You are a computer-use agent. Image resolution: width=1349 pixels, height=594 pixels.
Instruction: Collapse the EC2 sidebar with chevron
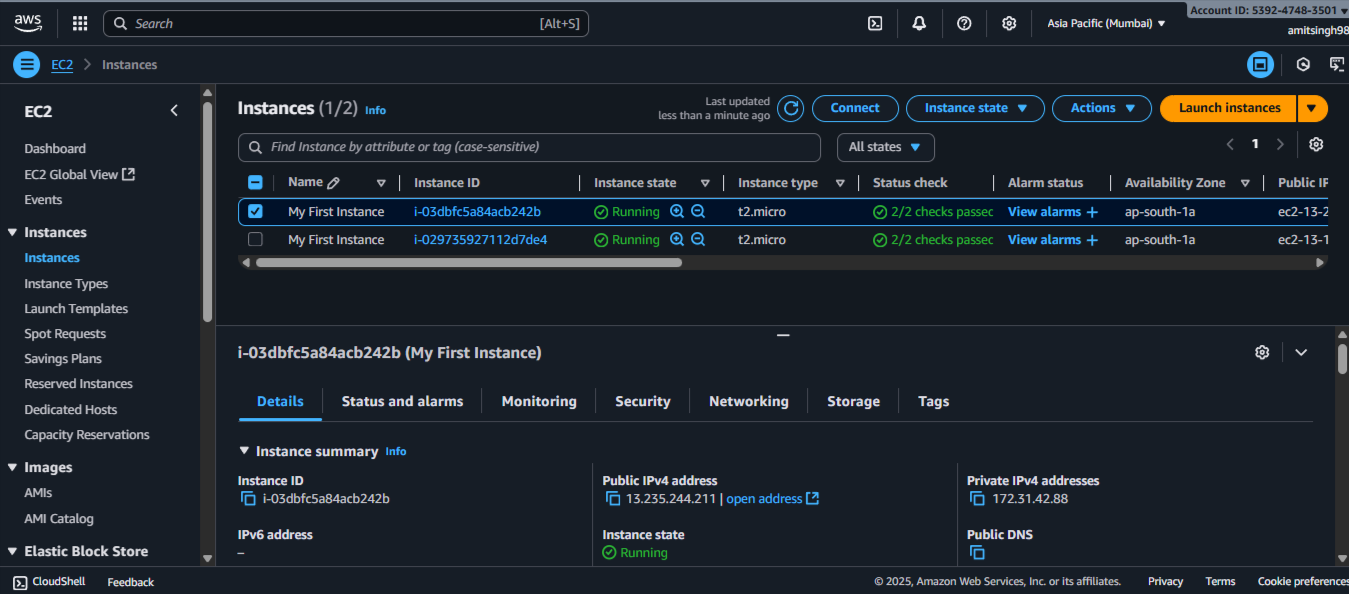coord(174,111)
